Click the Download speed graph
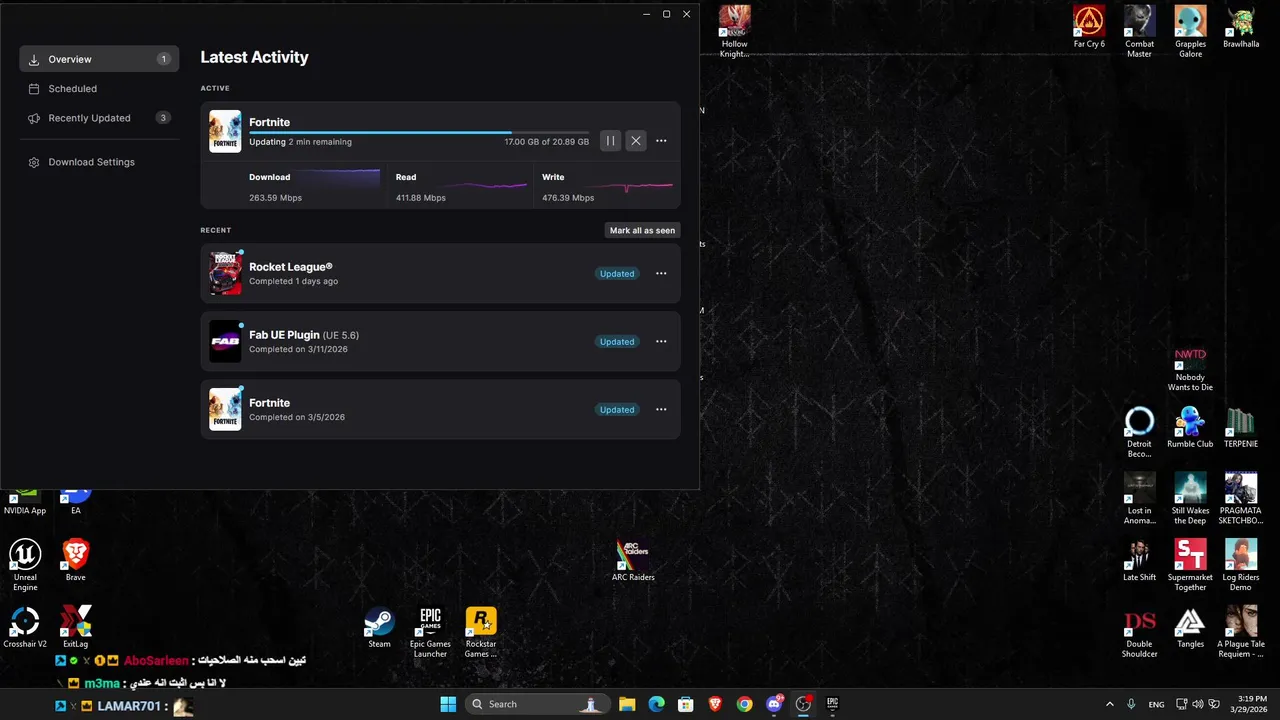1280x720 pixels. (x=340, y=180)
